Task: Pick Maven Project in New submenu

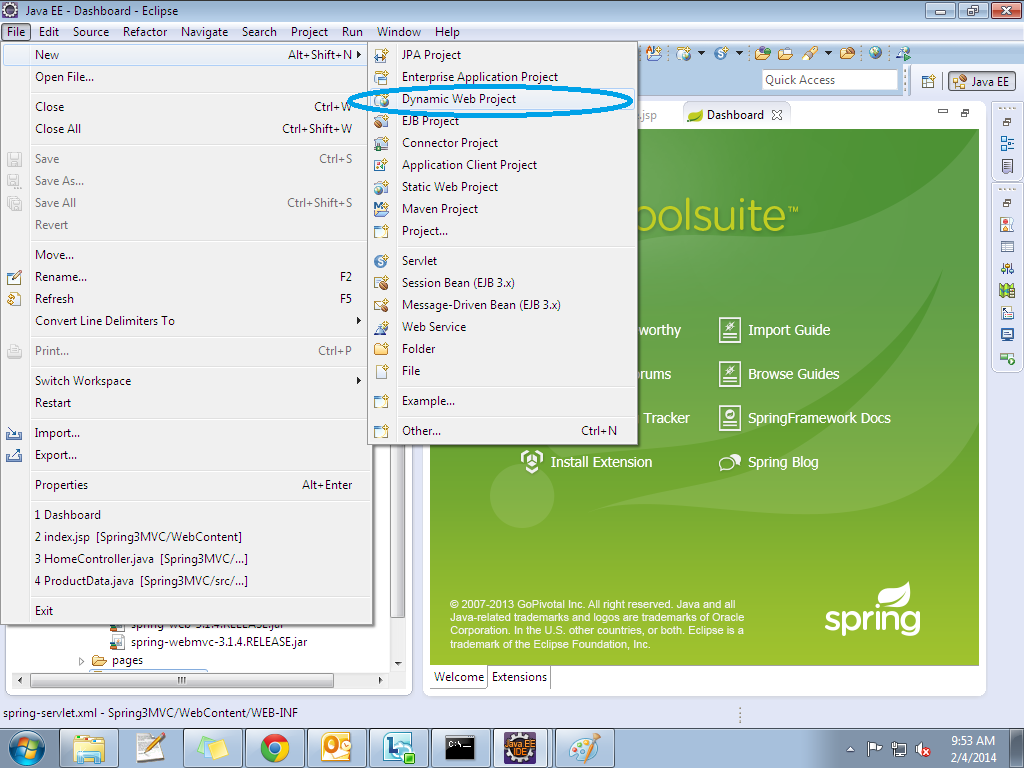Action: coord(502,209)
